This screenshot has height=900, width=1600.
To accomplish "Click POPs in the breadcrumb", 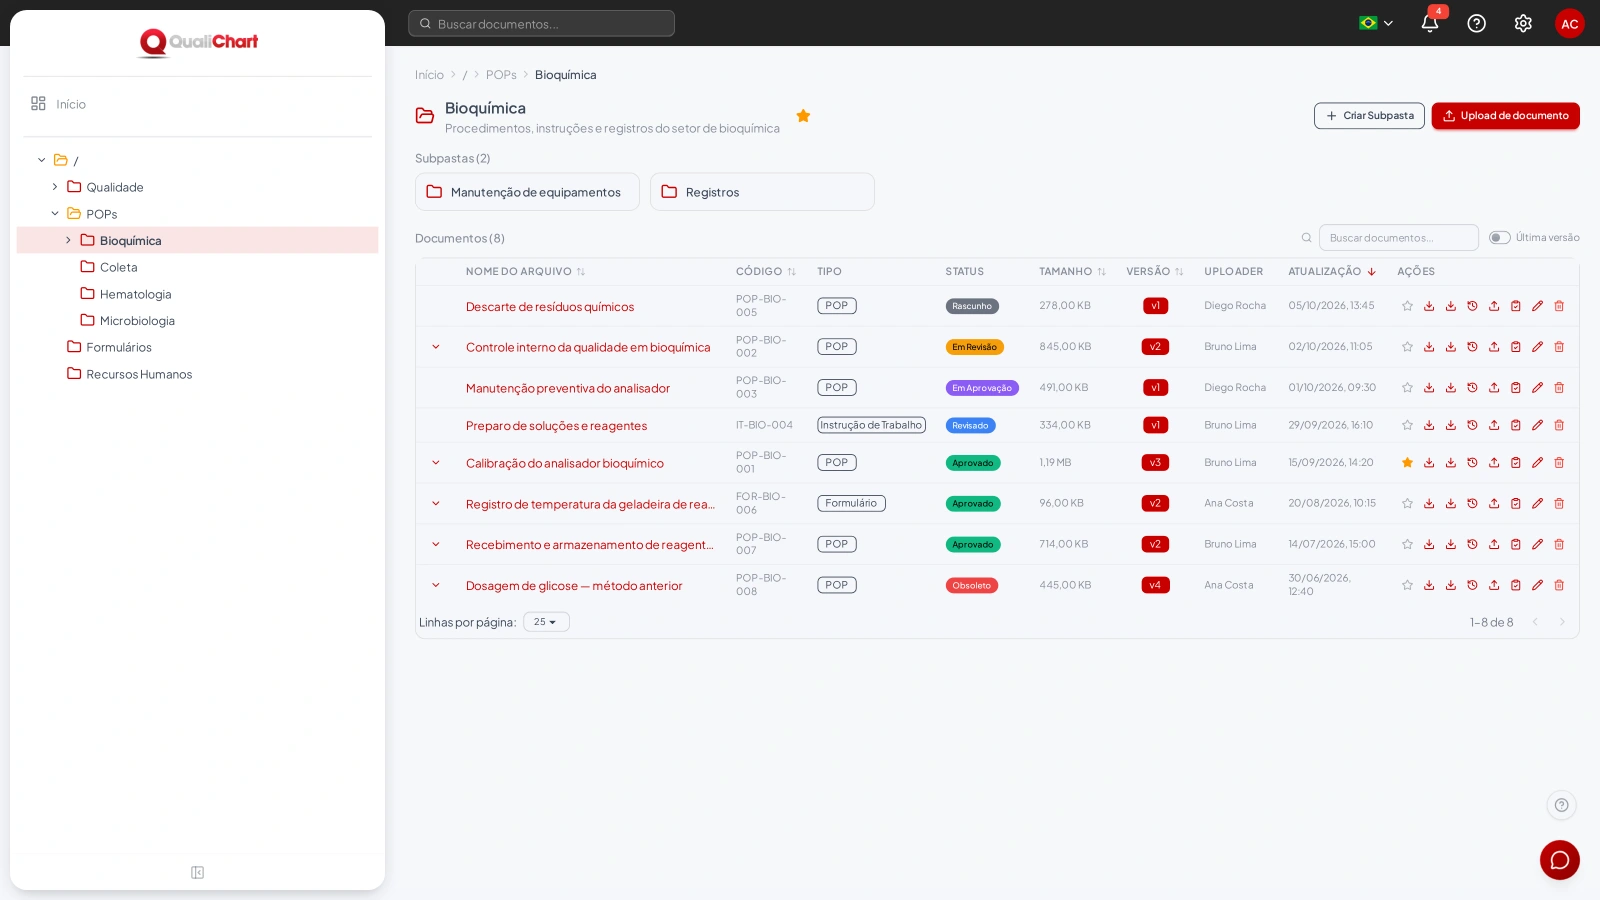I will point(501,75).
